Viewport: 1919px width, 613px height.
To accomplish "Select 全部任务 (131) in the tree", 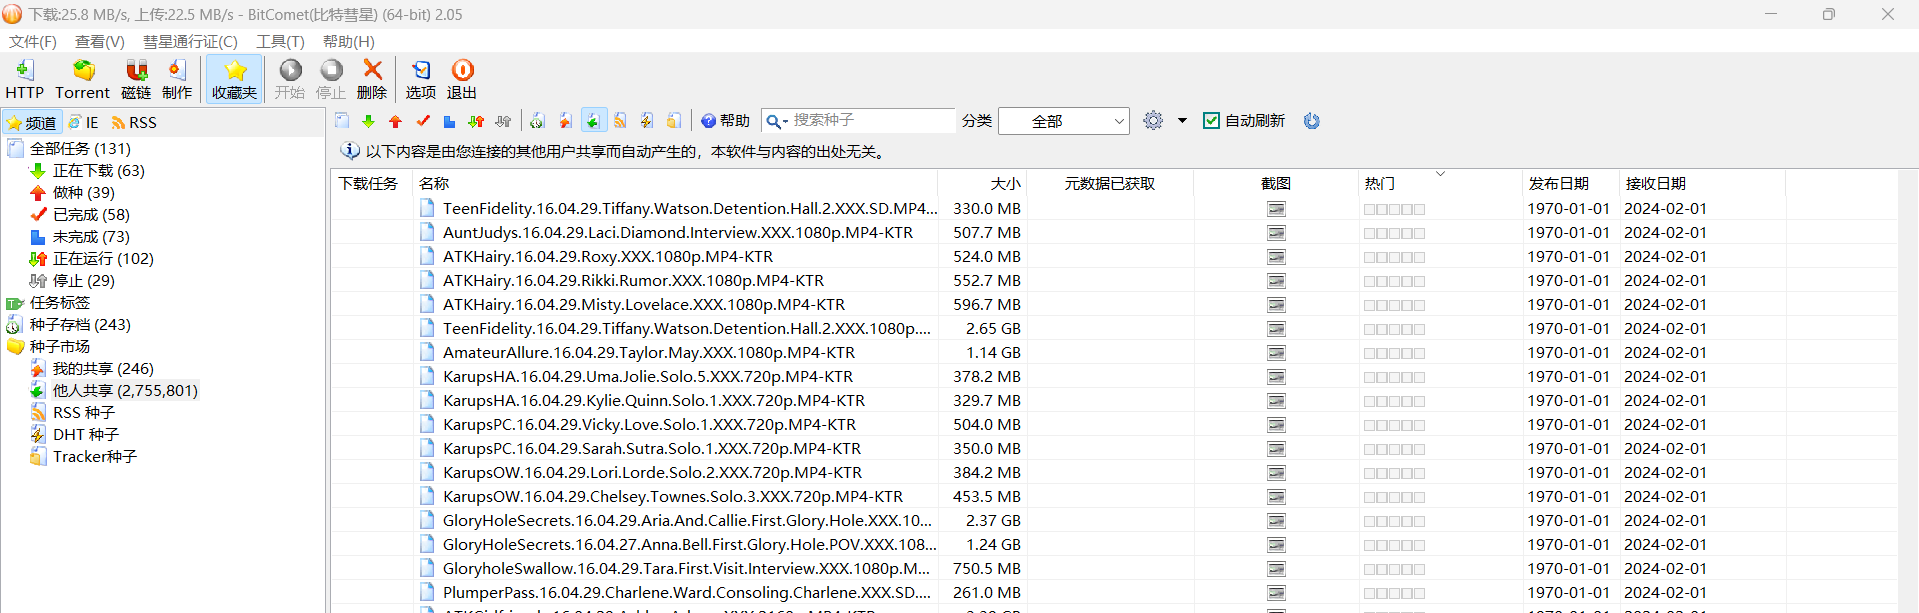I will (x=80, y=148).
